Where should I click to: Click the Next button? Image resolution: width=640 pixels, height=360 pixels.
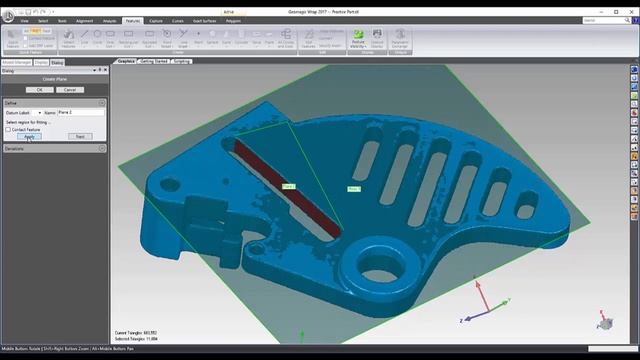(80, 136)
